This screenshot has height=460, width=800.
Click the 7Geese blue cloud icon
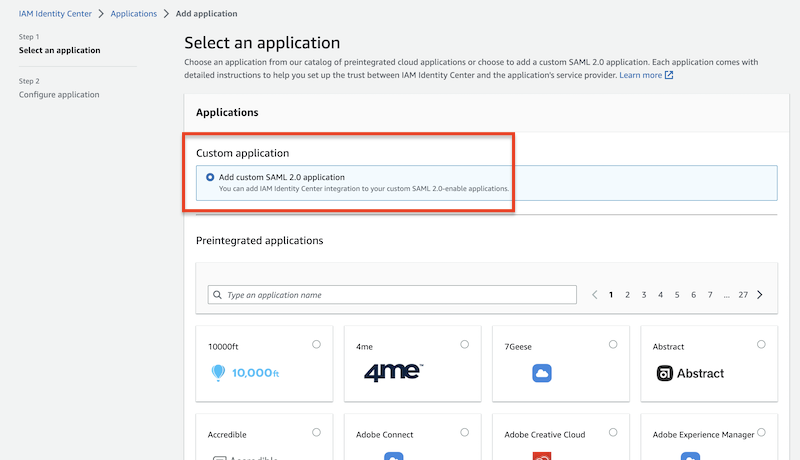542,373
